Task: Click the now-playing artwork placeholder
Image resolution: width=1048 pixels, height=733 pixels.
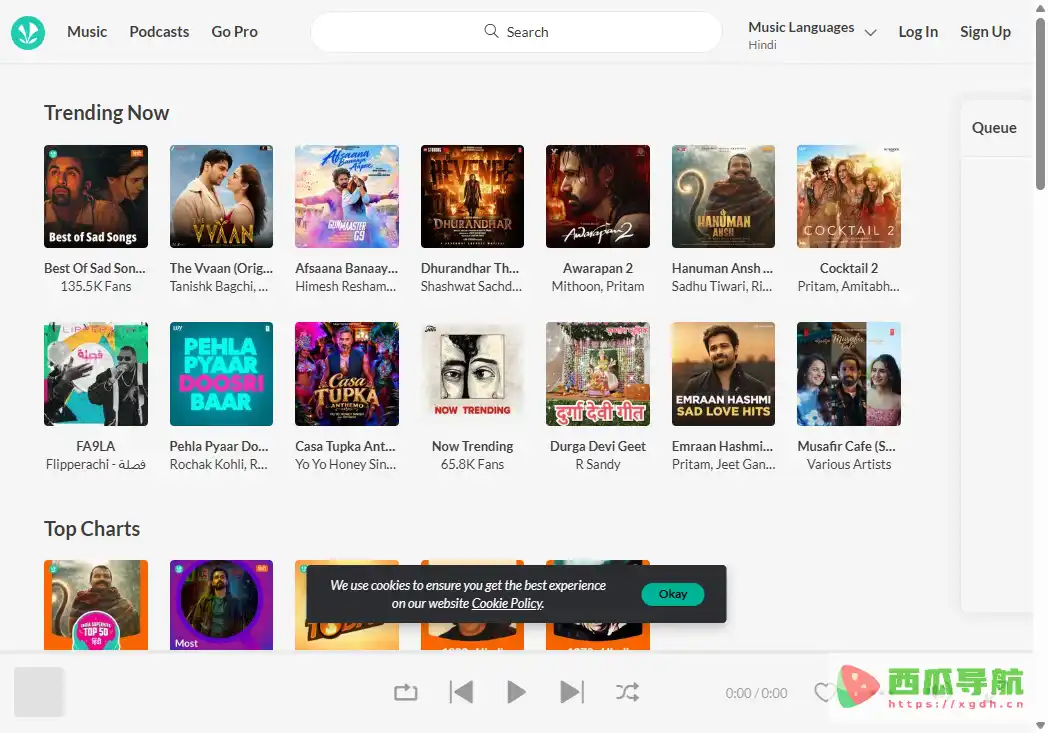Action: click(x=39, y=692)
